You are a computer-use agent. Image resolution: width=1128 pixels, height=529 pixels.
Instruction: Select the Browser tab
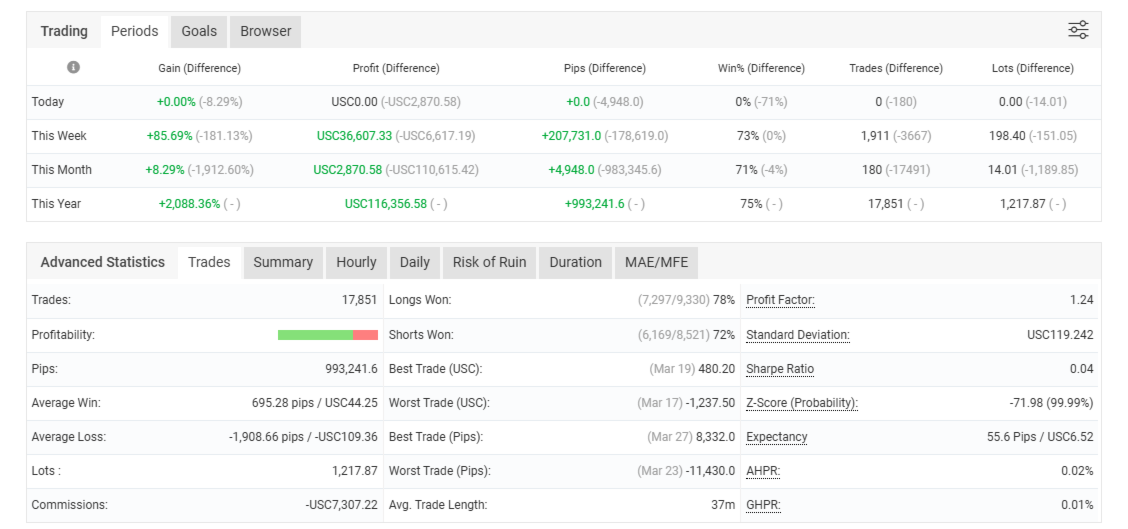(x=266, y=31)
